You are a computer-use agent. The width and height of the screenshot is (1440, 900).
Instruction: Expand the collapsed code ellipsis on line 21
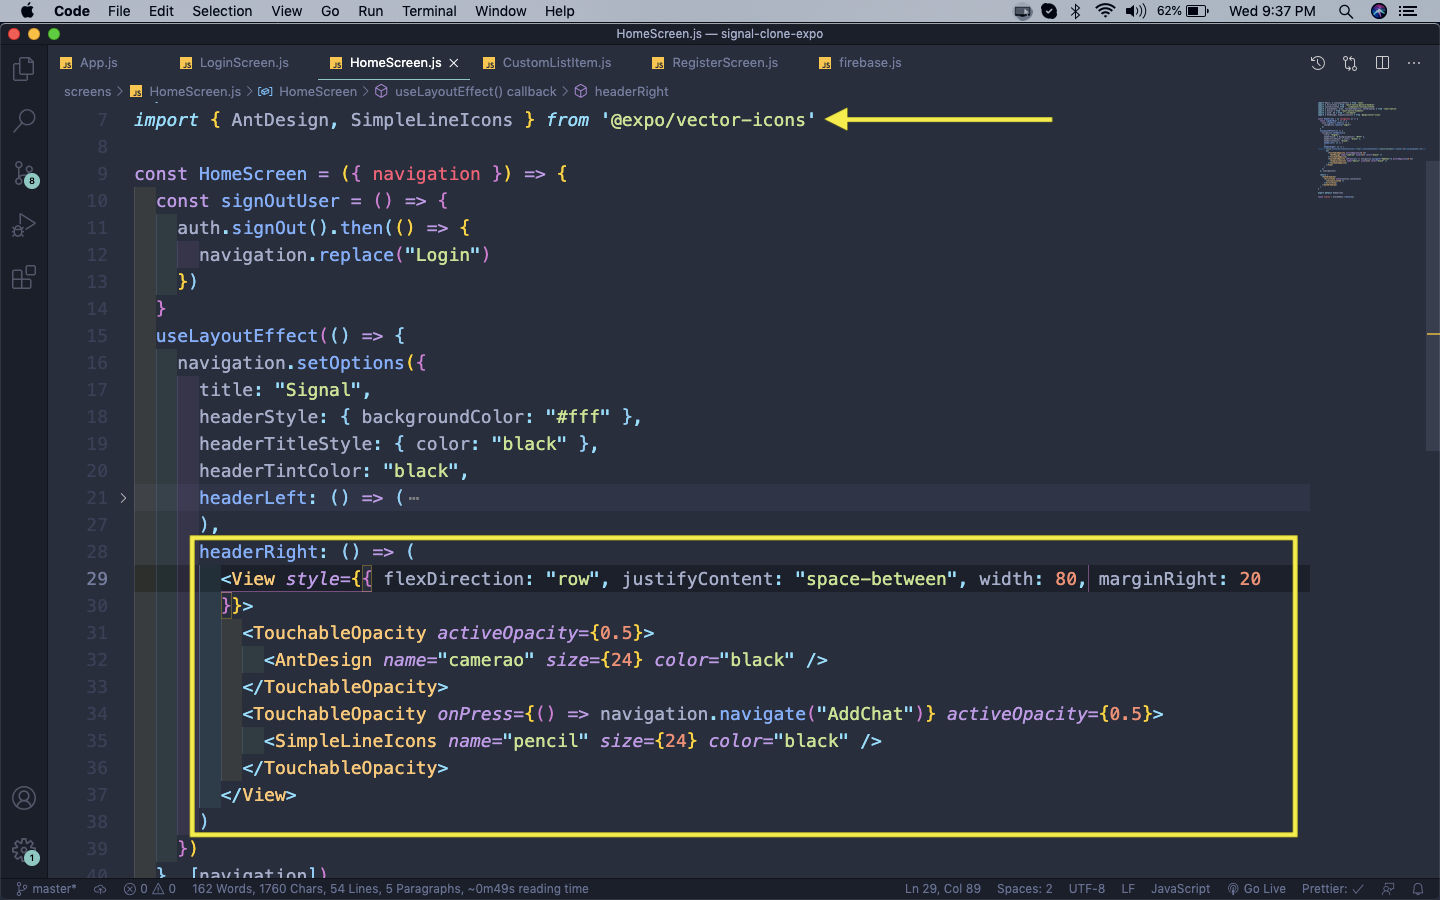pos(414,498)
